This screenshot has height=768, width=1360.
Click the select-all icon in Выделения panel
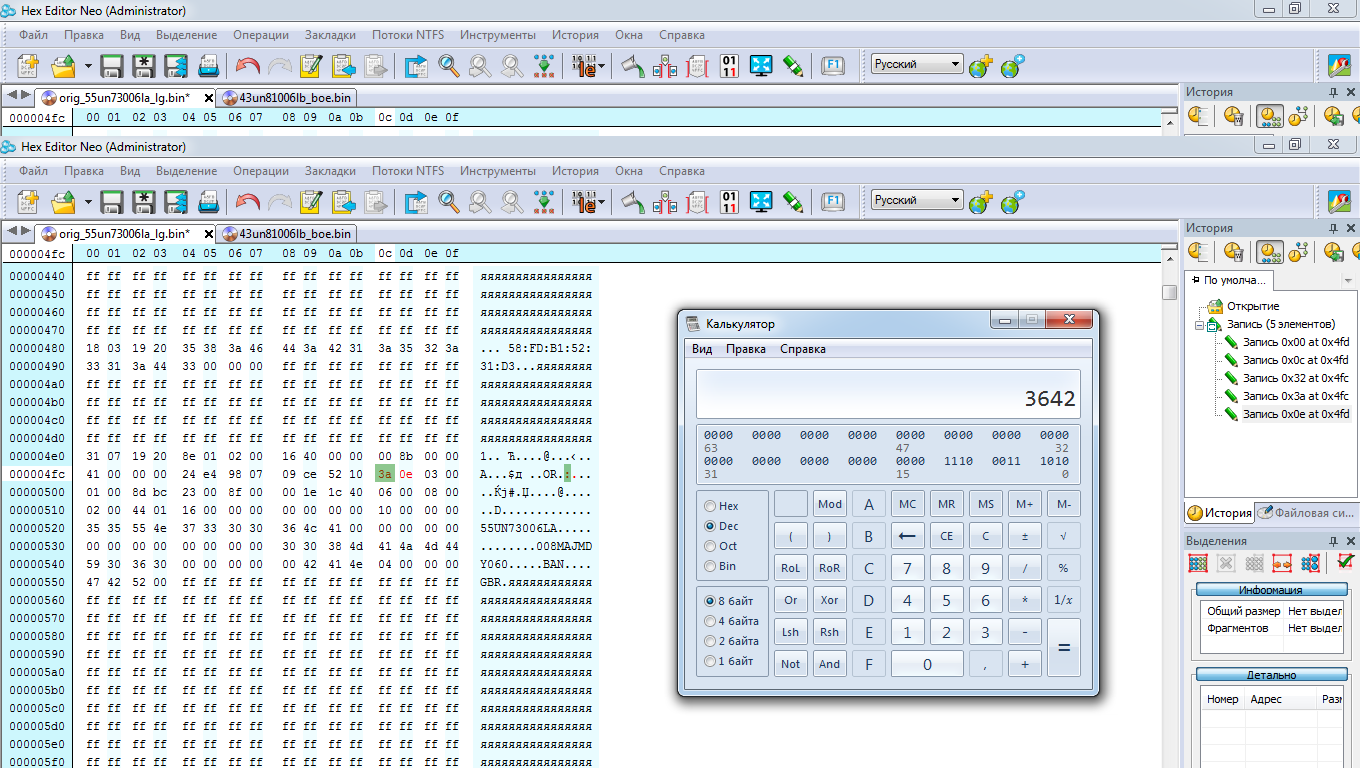[1197, 563]
